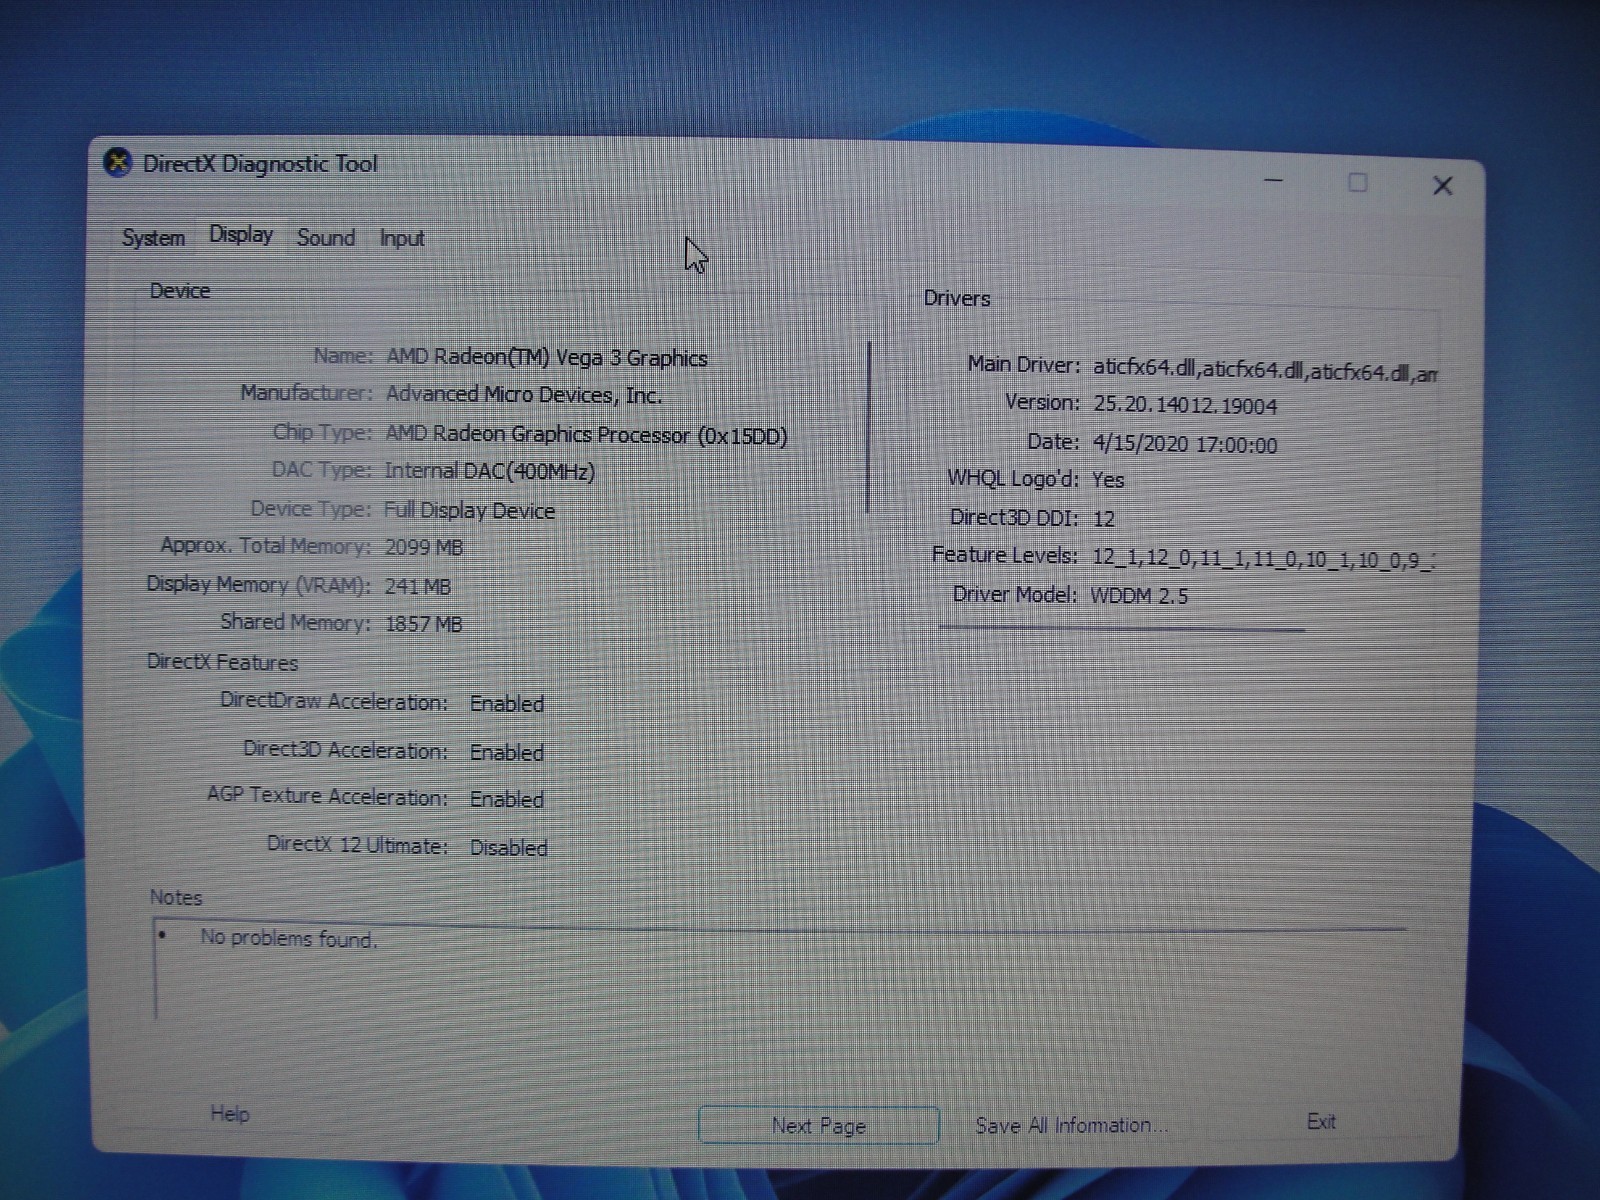Click the Notes box with 'No problems found.'
Screen dimensions: 1600x1200
click(x=780, y=972)
